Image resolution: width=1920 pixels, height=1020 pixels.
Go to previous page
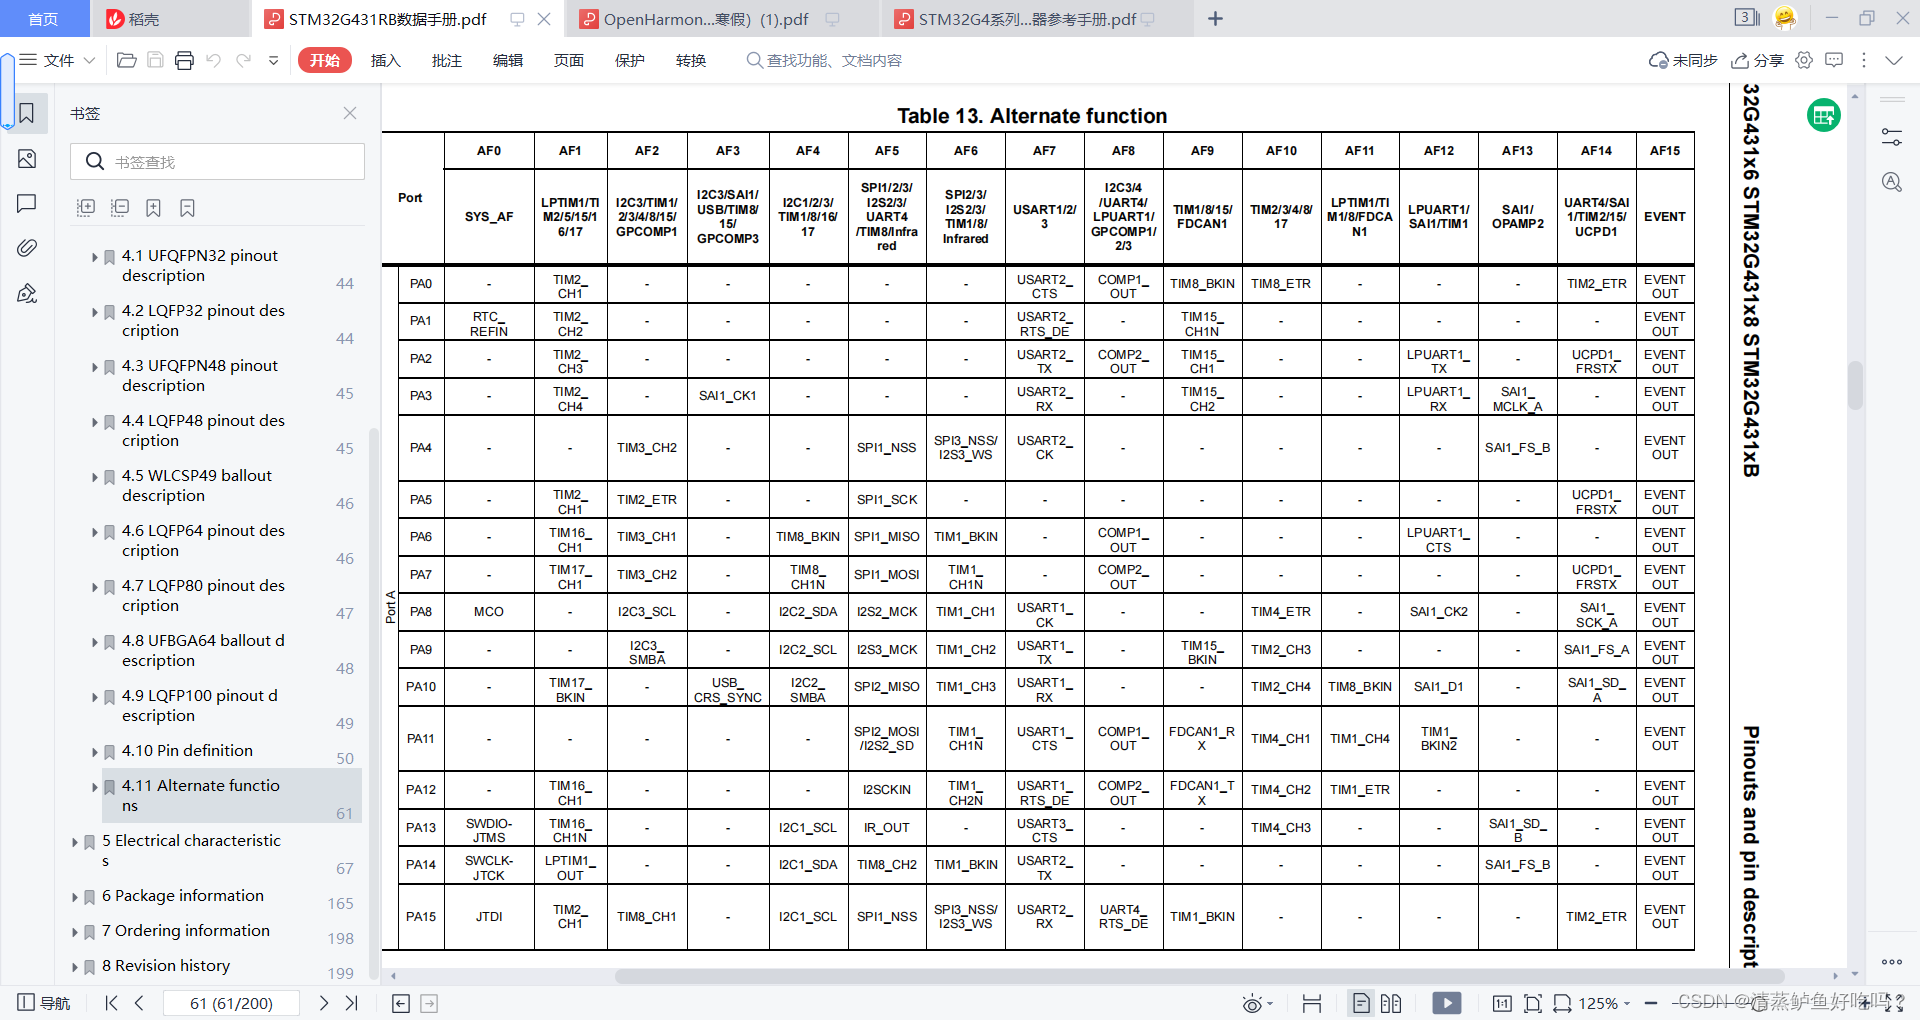pos(139,1003)
